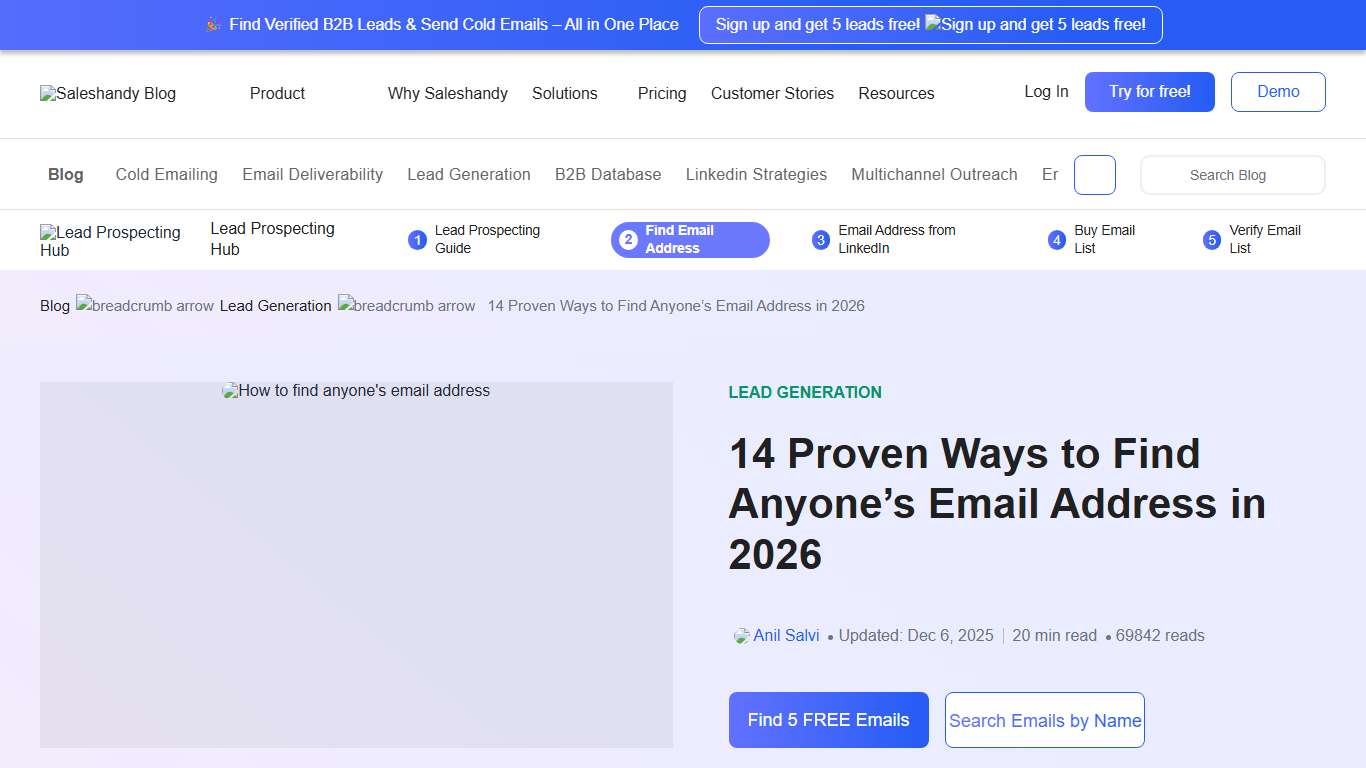This screenshot has width=1366, height=768.
Task: Click the Search Blog input field
Action: (x=1232, y=174)
